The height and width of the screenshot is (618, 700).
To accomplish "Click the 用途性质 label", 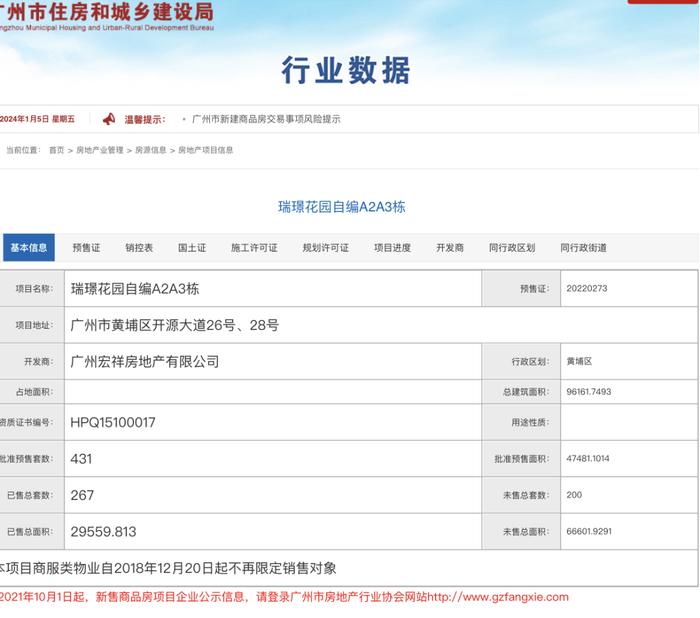I will [x=530, y=422].
